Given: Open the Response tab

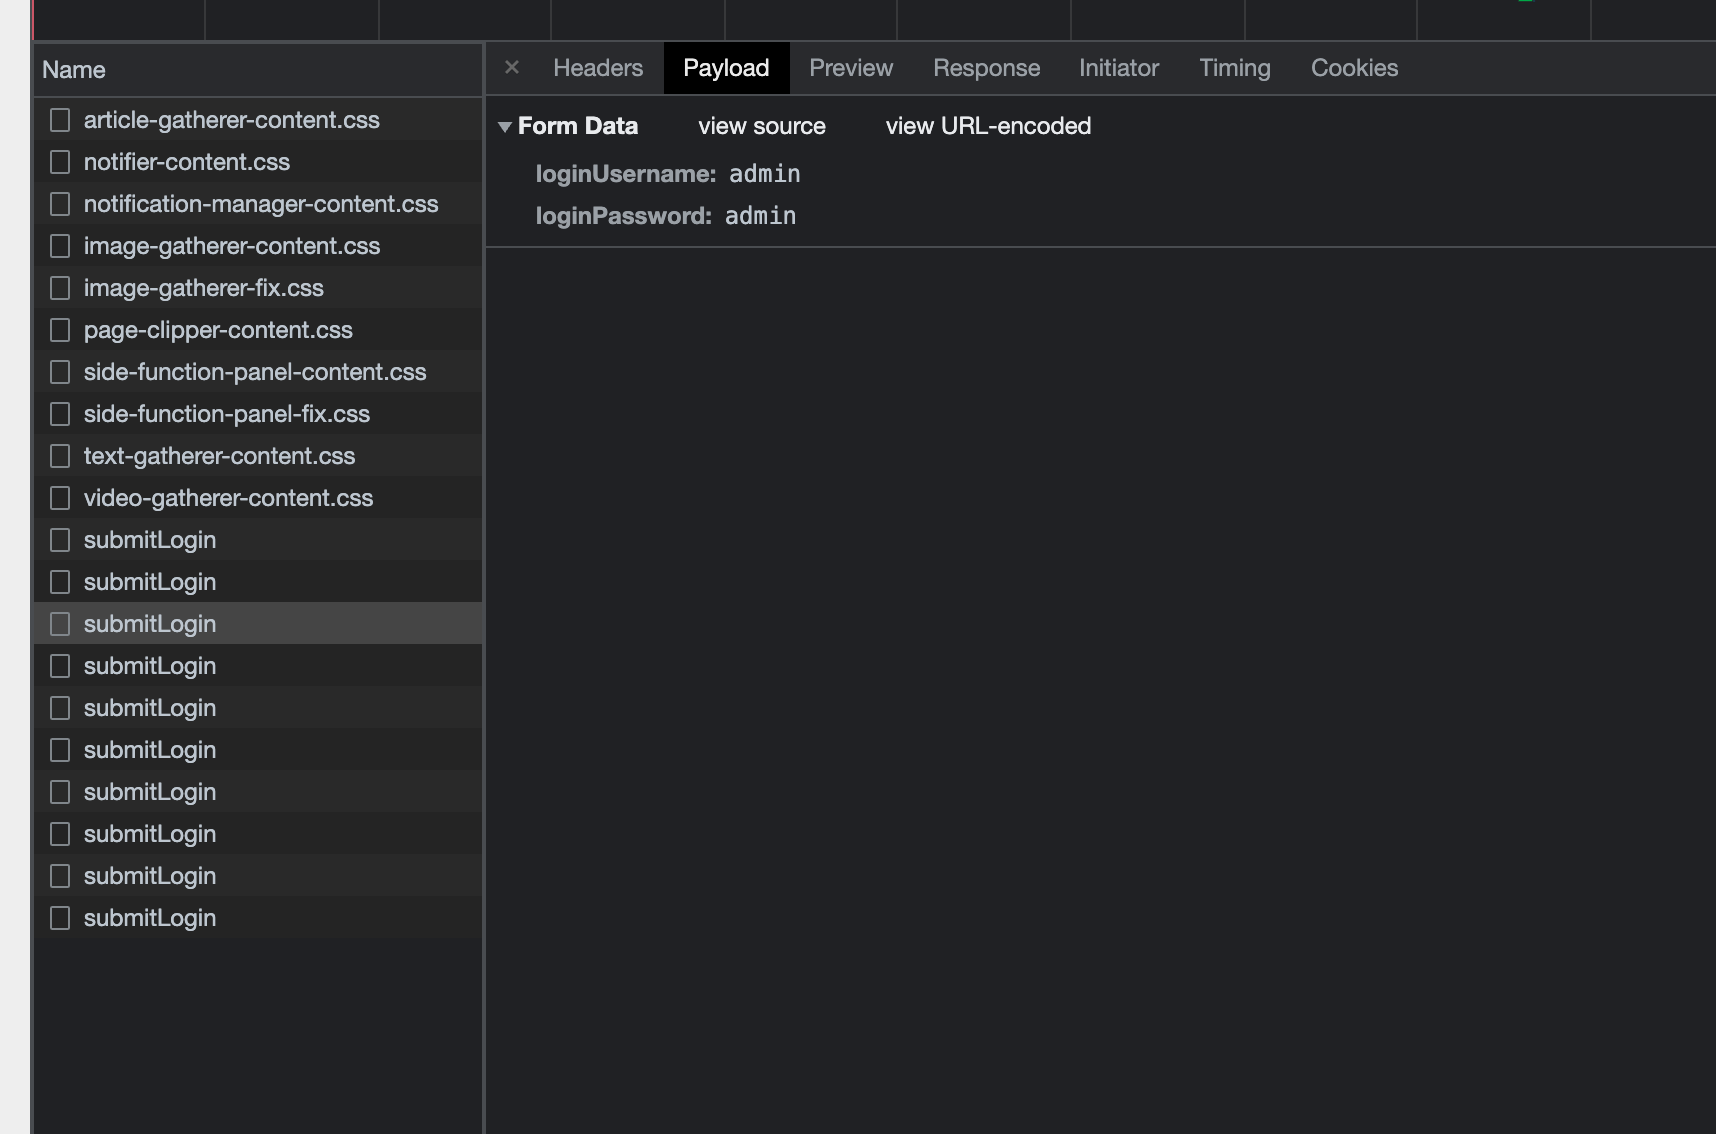Looking at the screenshot, I should point(986,67).
